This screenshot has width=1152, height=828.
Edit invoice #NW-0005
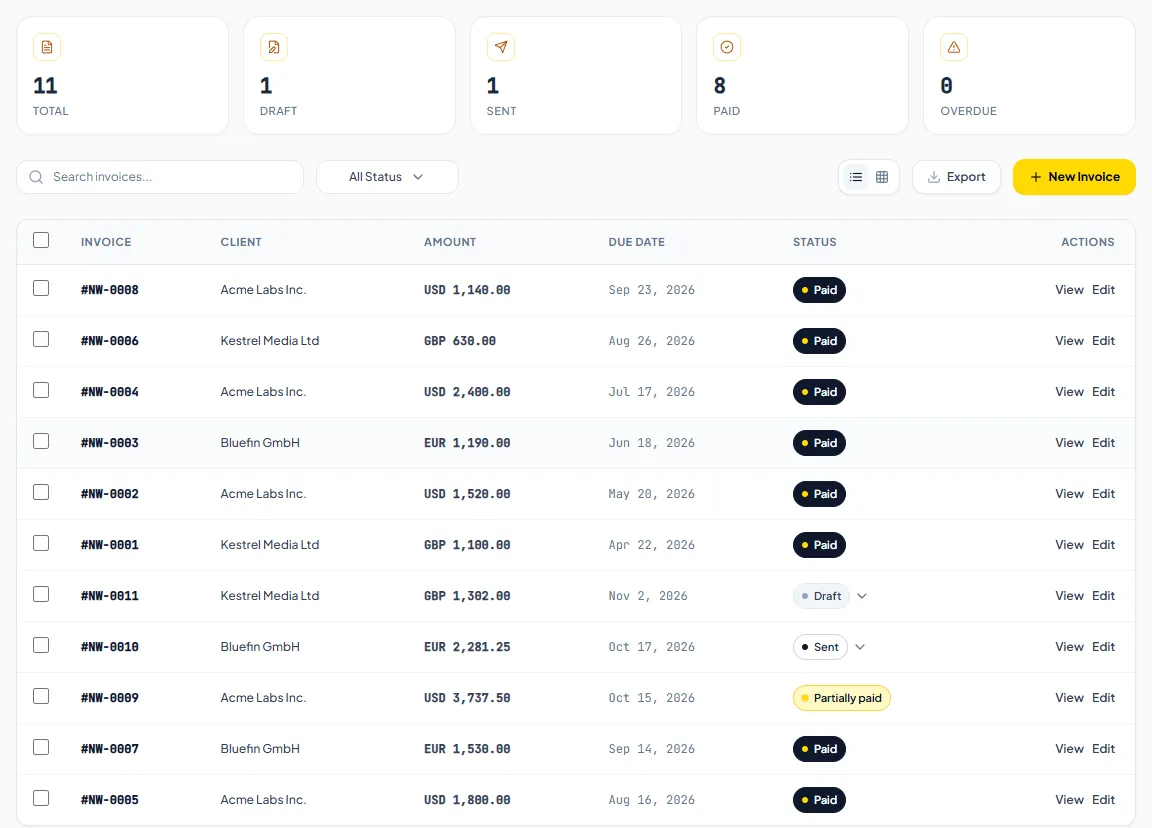pos(1103,799)
